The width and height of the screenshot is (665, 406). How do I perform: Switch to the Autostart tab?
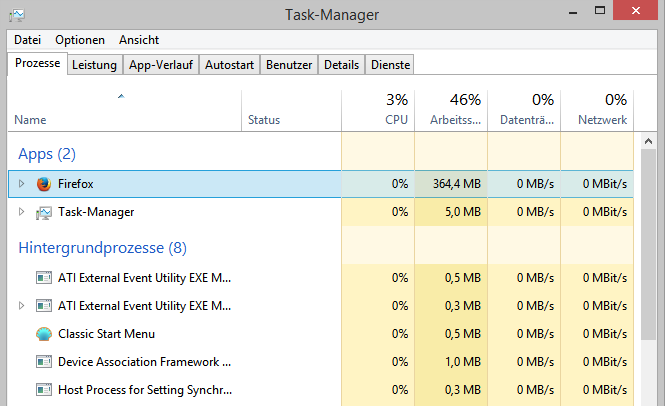pyautogui.click(x=229, y=64)
